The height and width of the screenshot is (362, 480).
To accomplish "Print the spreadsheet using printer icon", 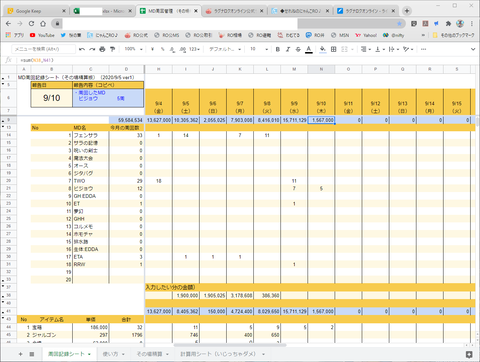I will [102, 49].
